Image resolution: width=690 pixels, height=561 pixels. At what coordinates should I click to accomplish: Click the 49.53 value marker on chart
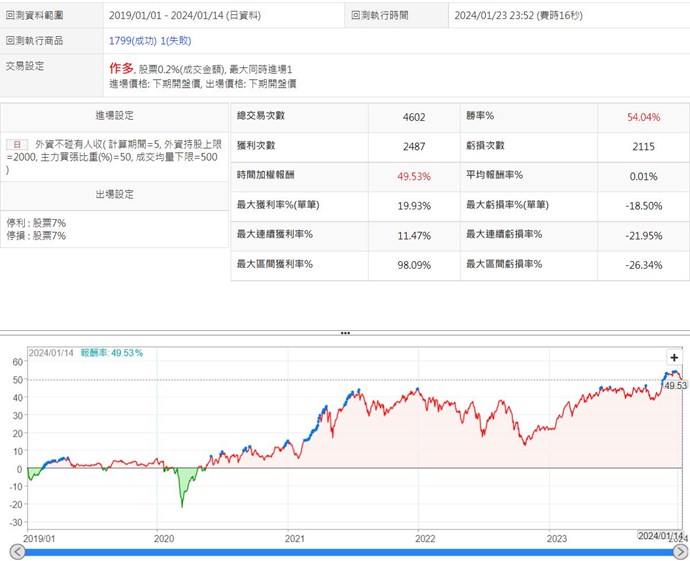(x=676, y=384)
